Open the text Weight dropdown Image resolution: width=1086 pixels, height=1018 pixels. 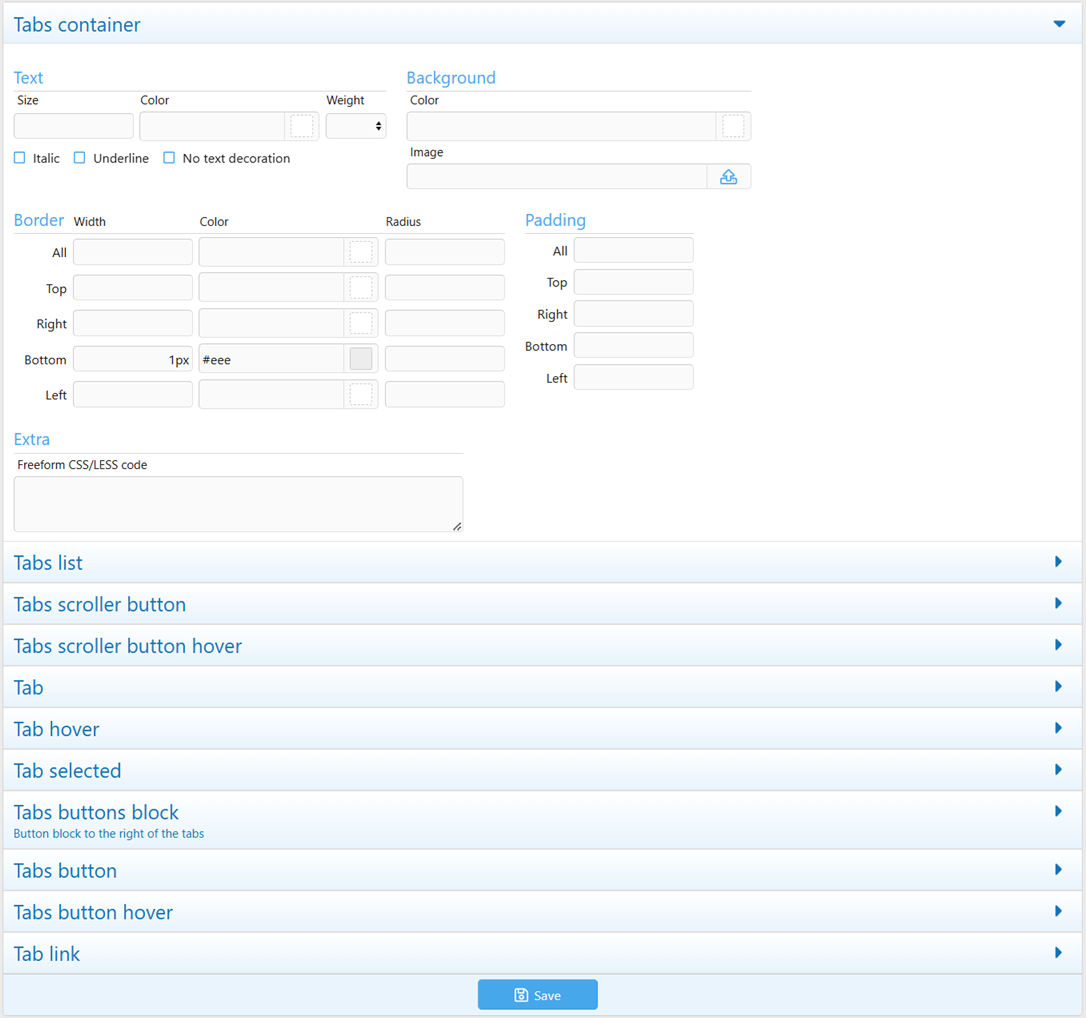[356, 126]
